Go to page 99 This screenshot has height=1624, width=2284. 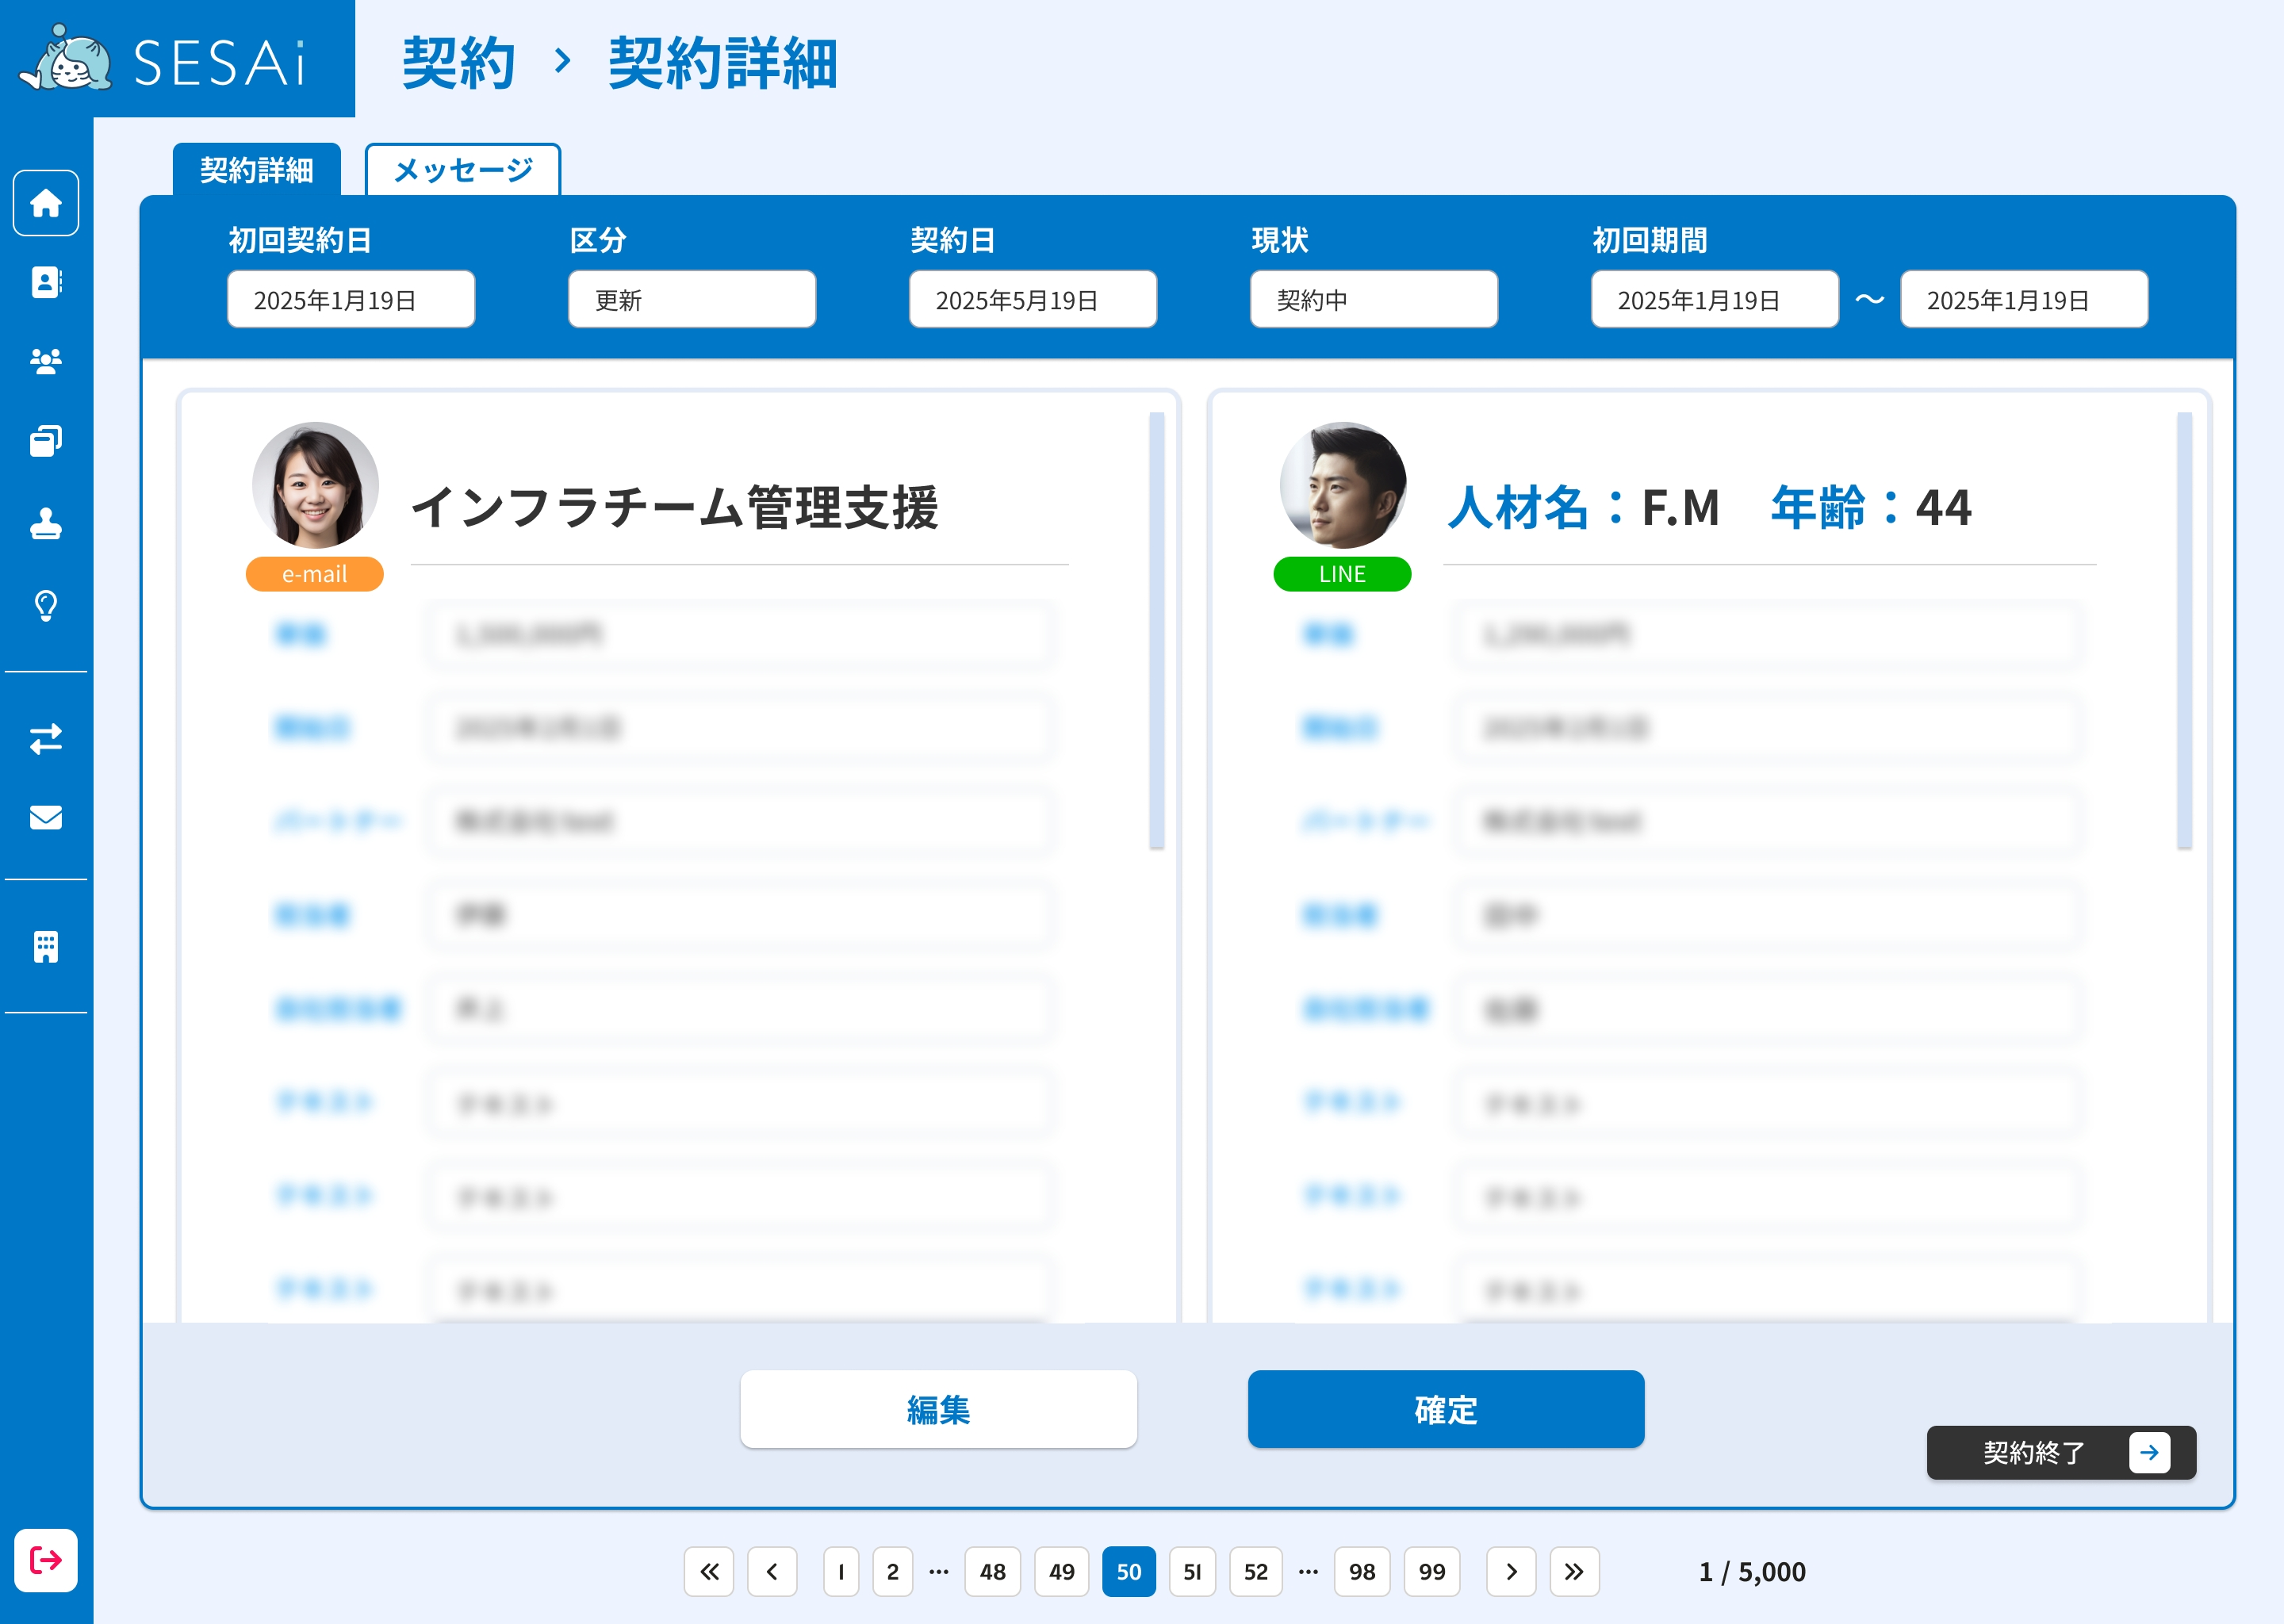pyautogui.click(x=1432, y=1572)
